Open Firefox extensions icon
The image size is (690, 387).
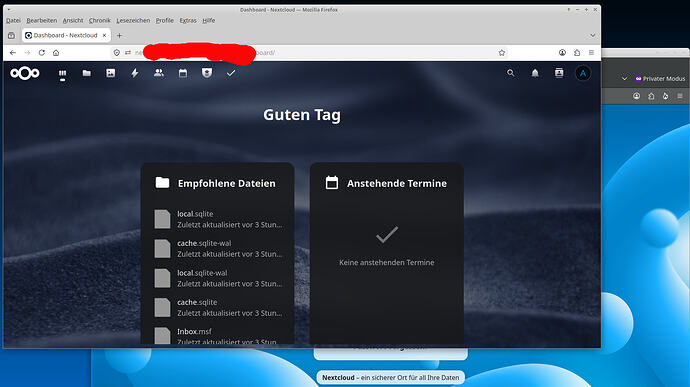coord(577,53)
